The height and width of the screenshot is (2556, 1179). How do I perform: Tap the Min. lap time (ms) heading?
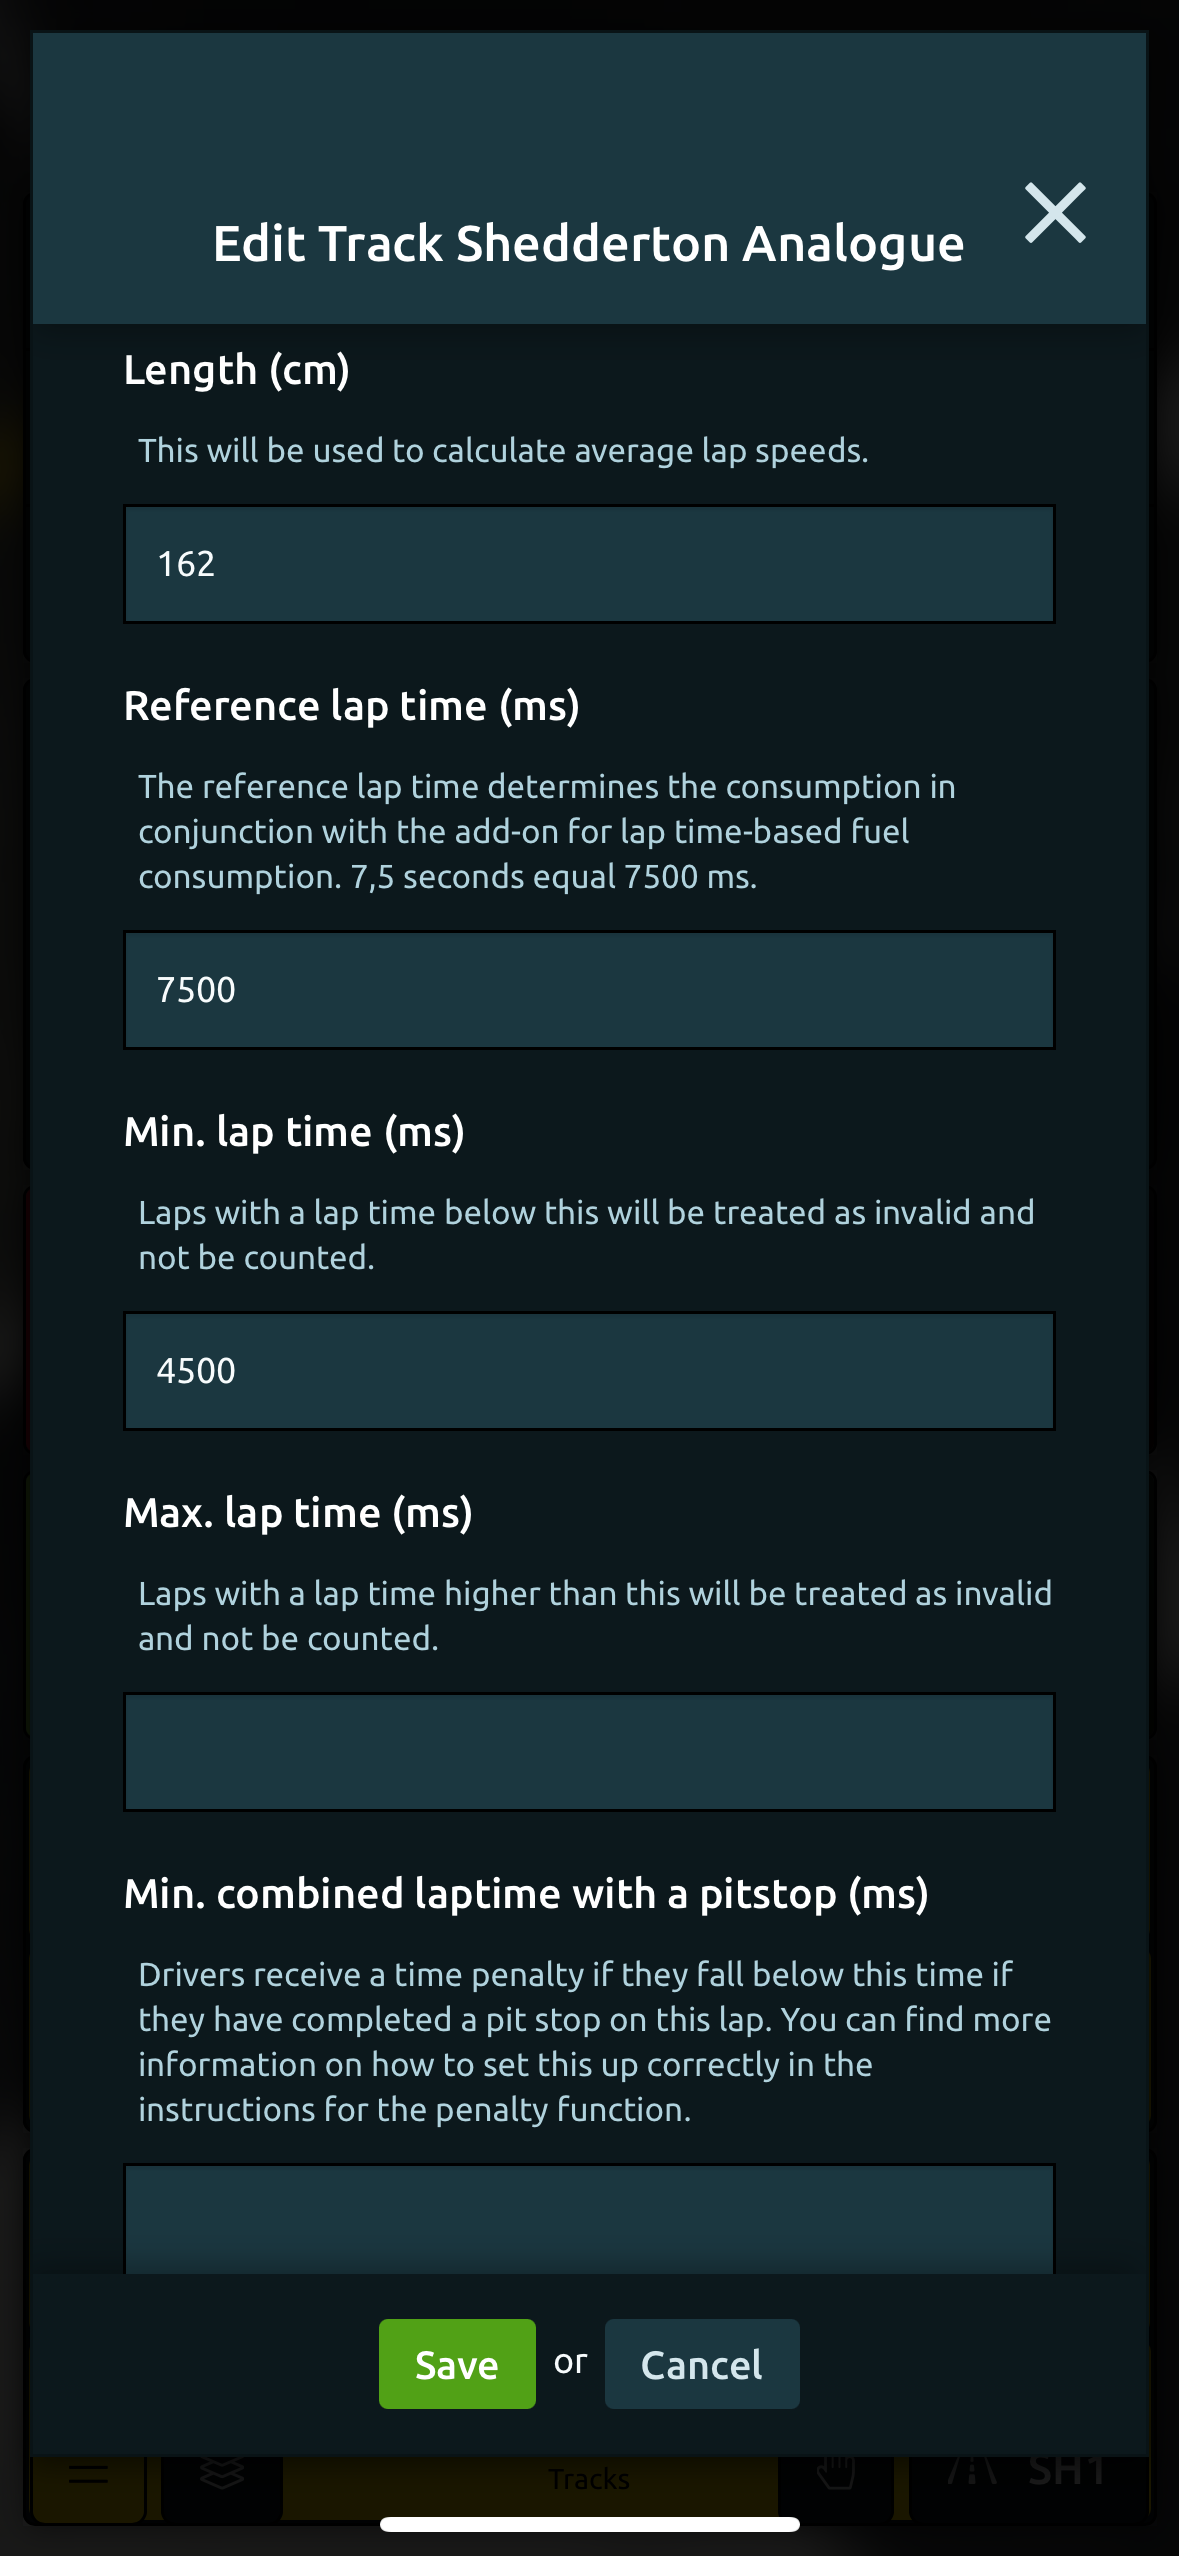click(x=294, y=1133)
